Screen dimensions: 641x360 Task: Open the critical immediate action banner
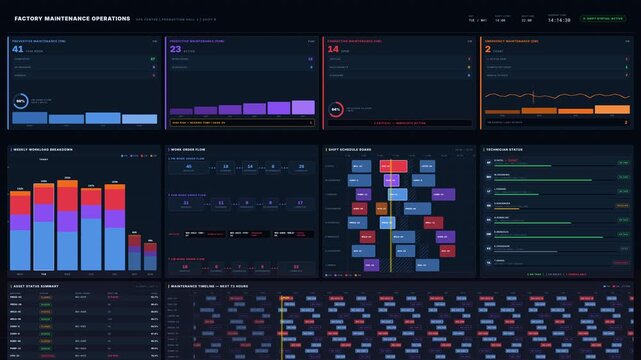coord(399,123)
